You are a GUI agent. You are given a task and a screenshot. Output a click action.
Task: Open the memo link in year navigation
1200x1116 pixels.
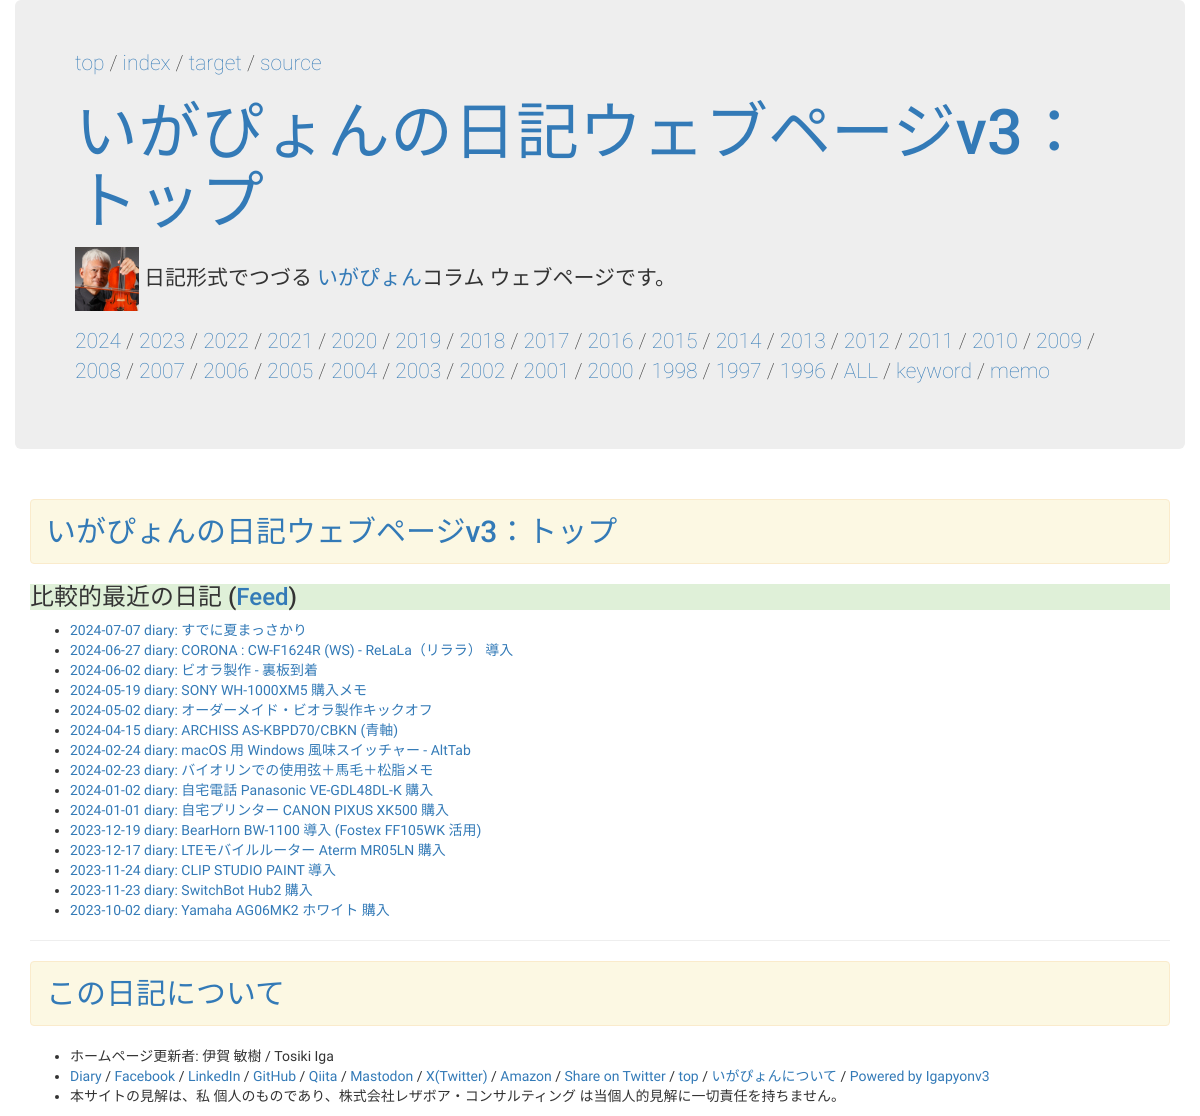click(x=1019, y=371)
